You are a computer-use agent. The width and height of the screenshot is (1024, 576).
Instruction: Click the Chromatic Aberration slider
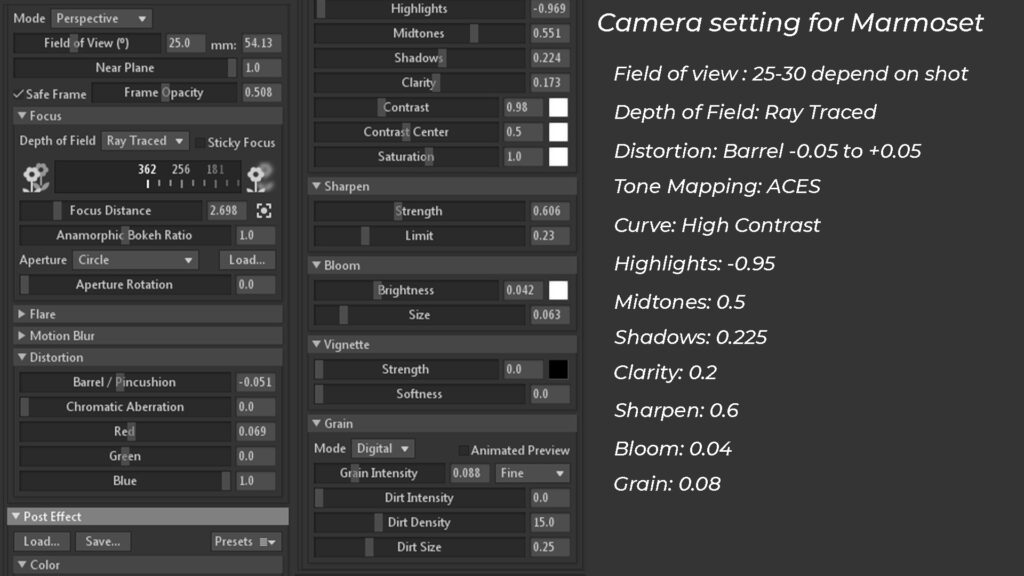coord(125,407)
